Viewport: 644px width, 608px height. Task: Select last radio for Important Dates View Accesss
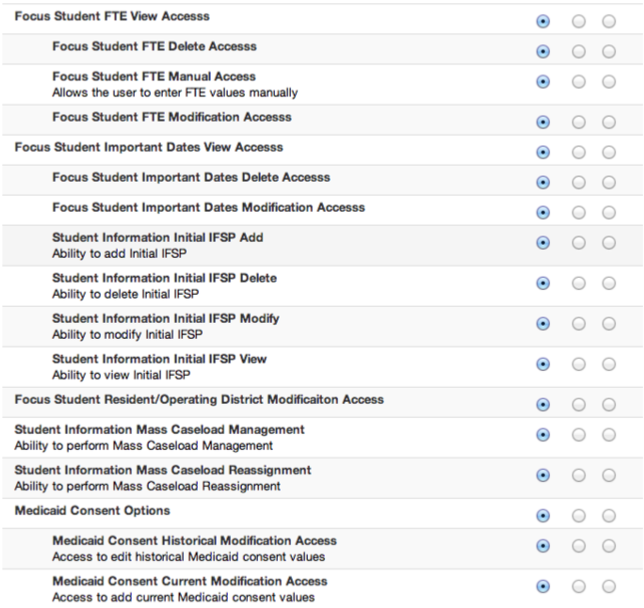point(609,152)
